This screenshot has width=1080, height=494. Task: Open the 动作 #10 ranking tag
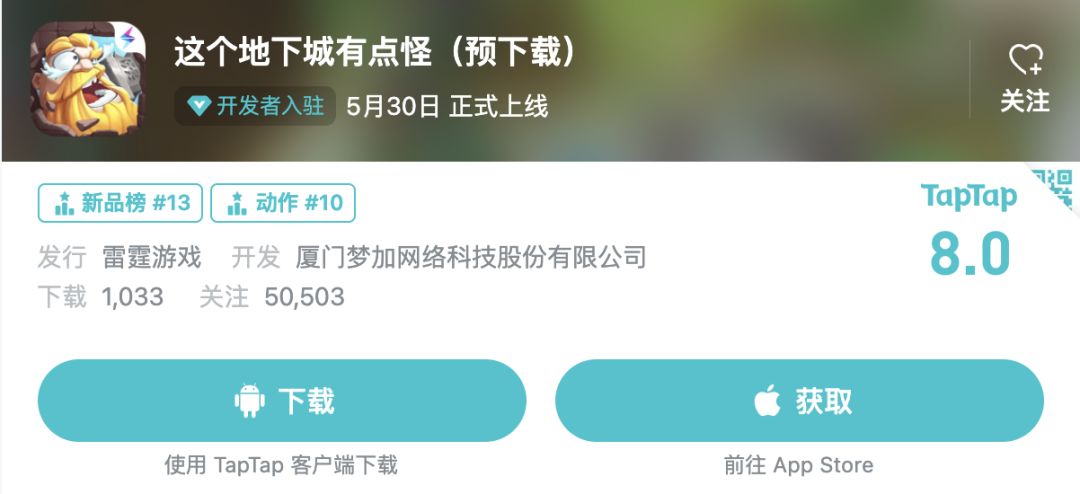283,203
